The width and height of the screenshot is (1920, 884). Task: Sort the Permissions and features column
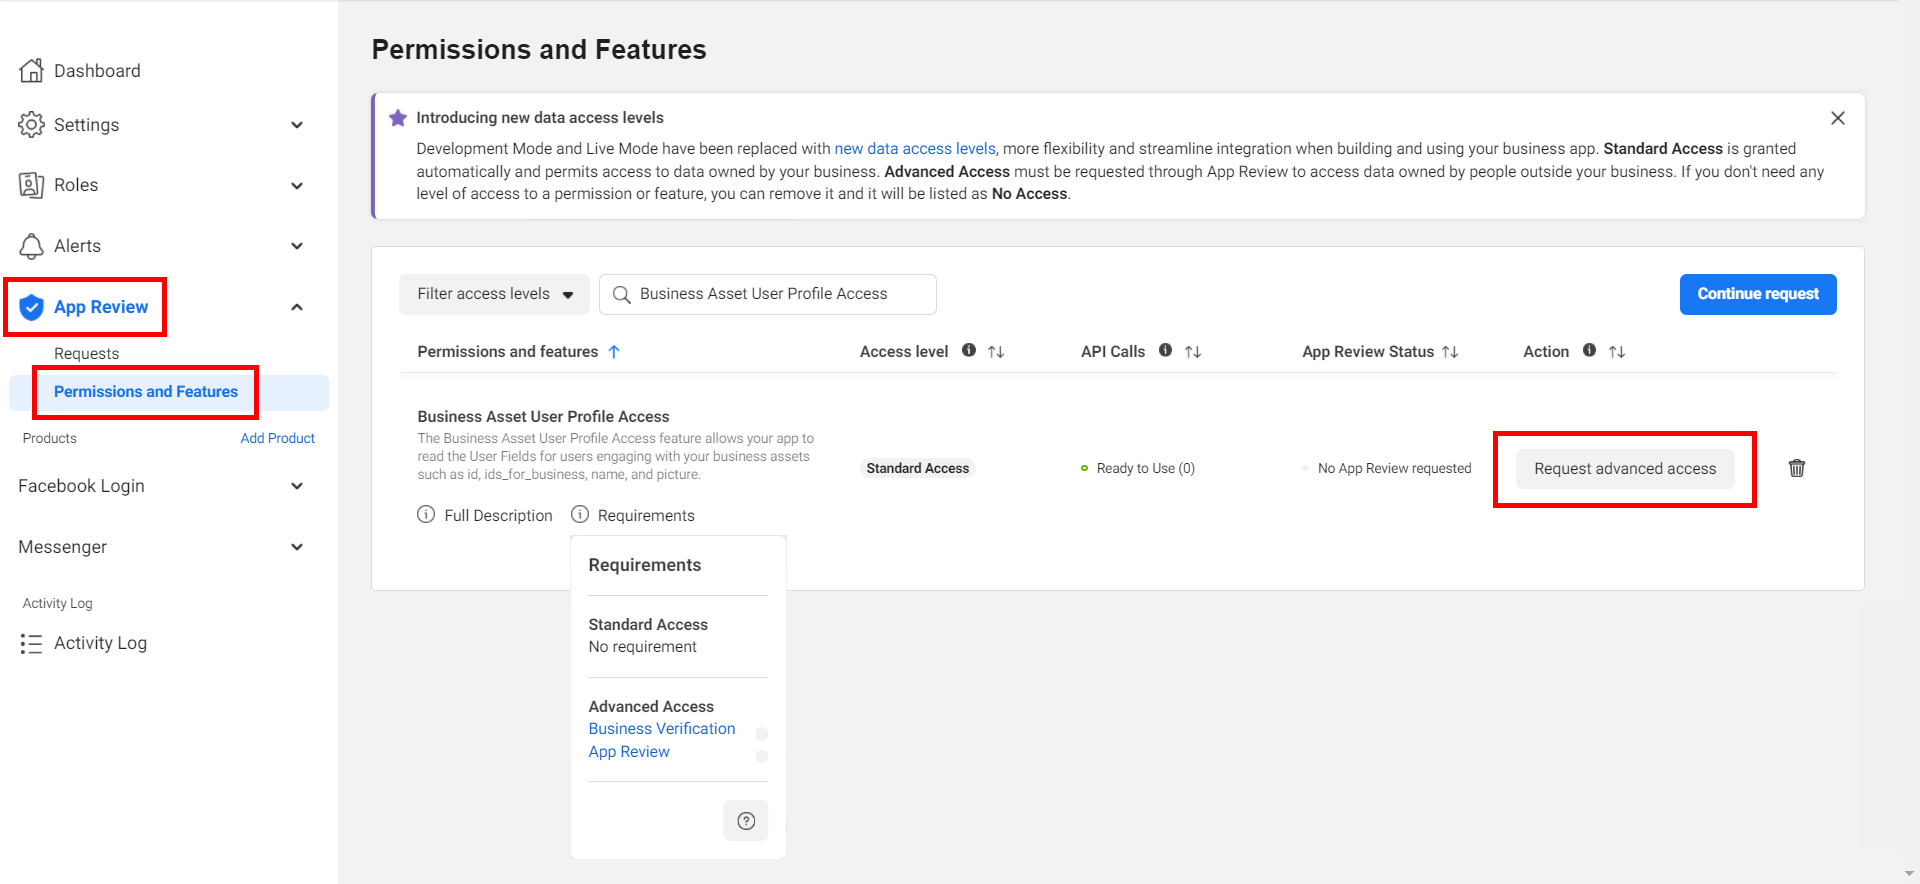[614, 352]
